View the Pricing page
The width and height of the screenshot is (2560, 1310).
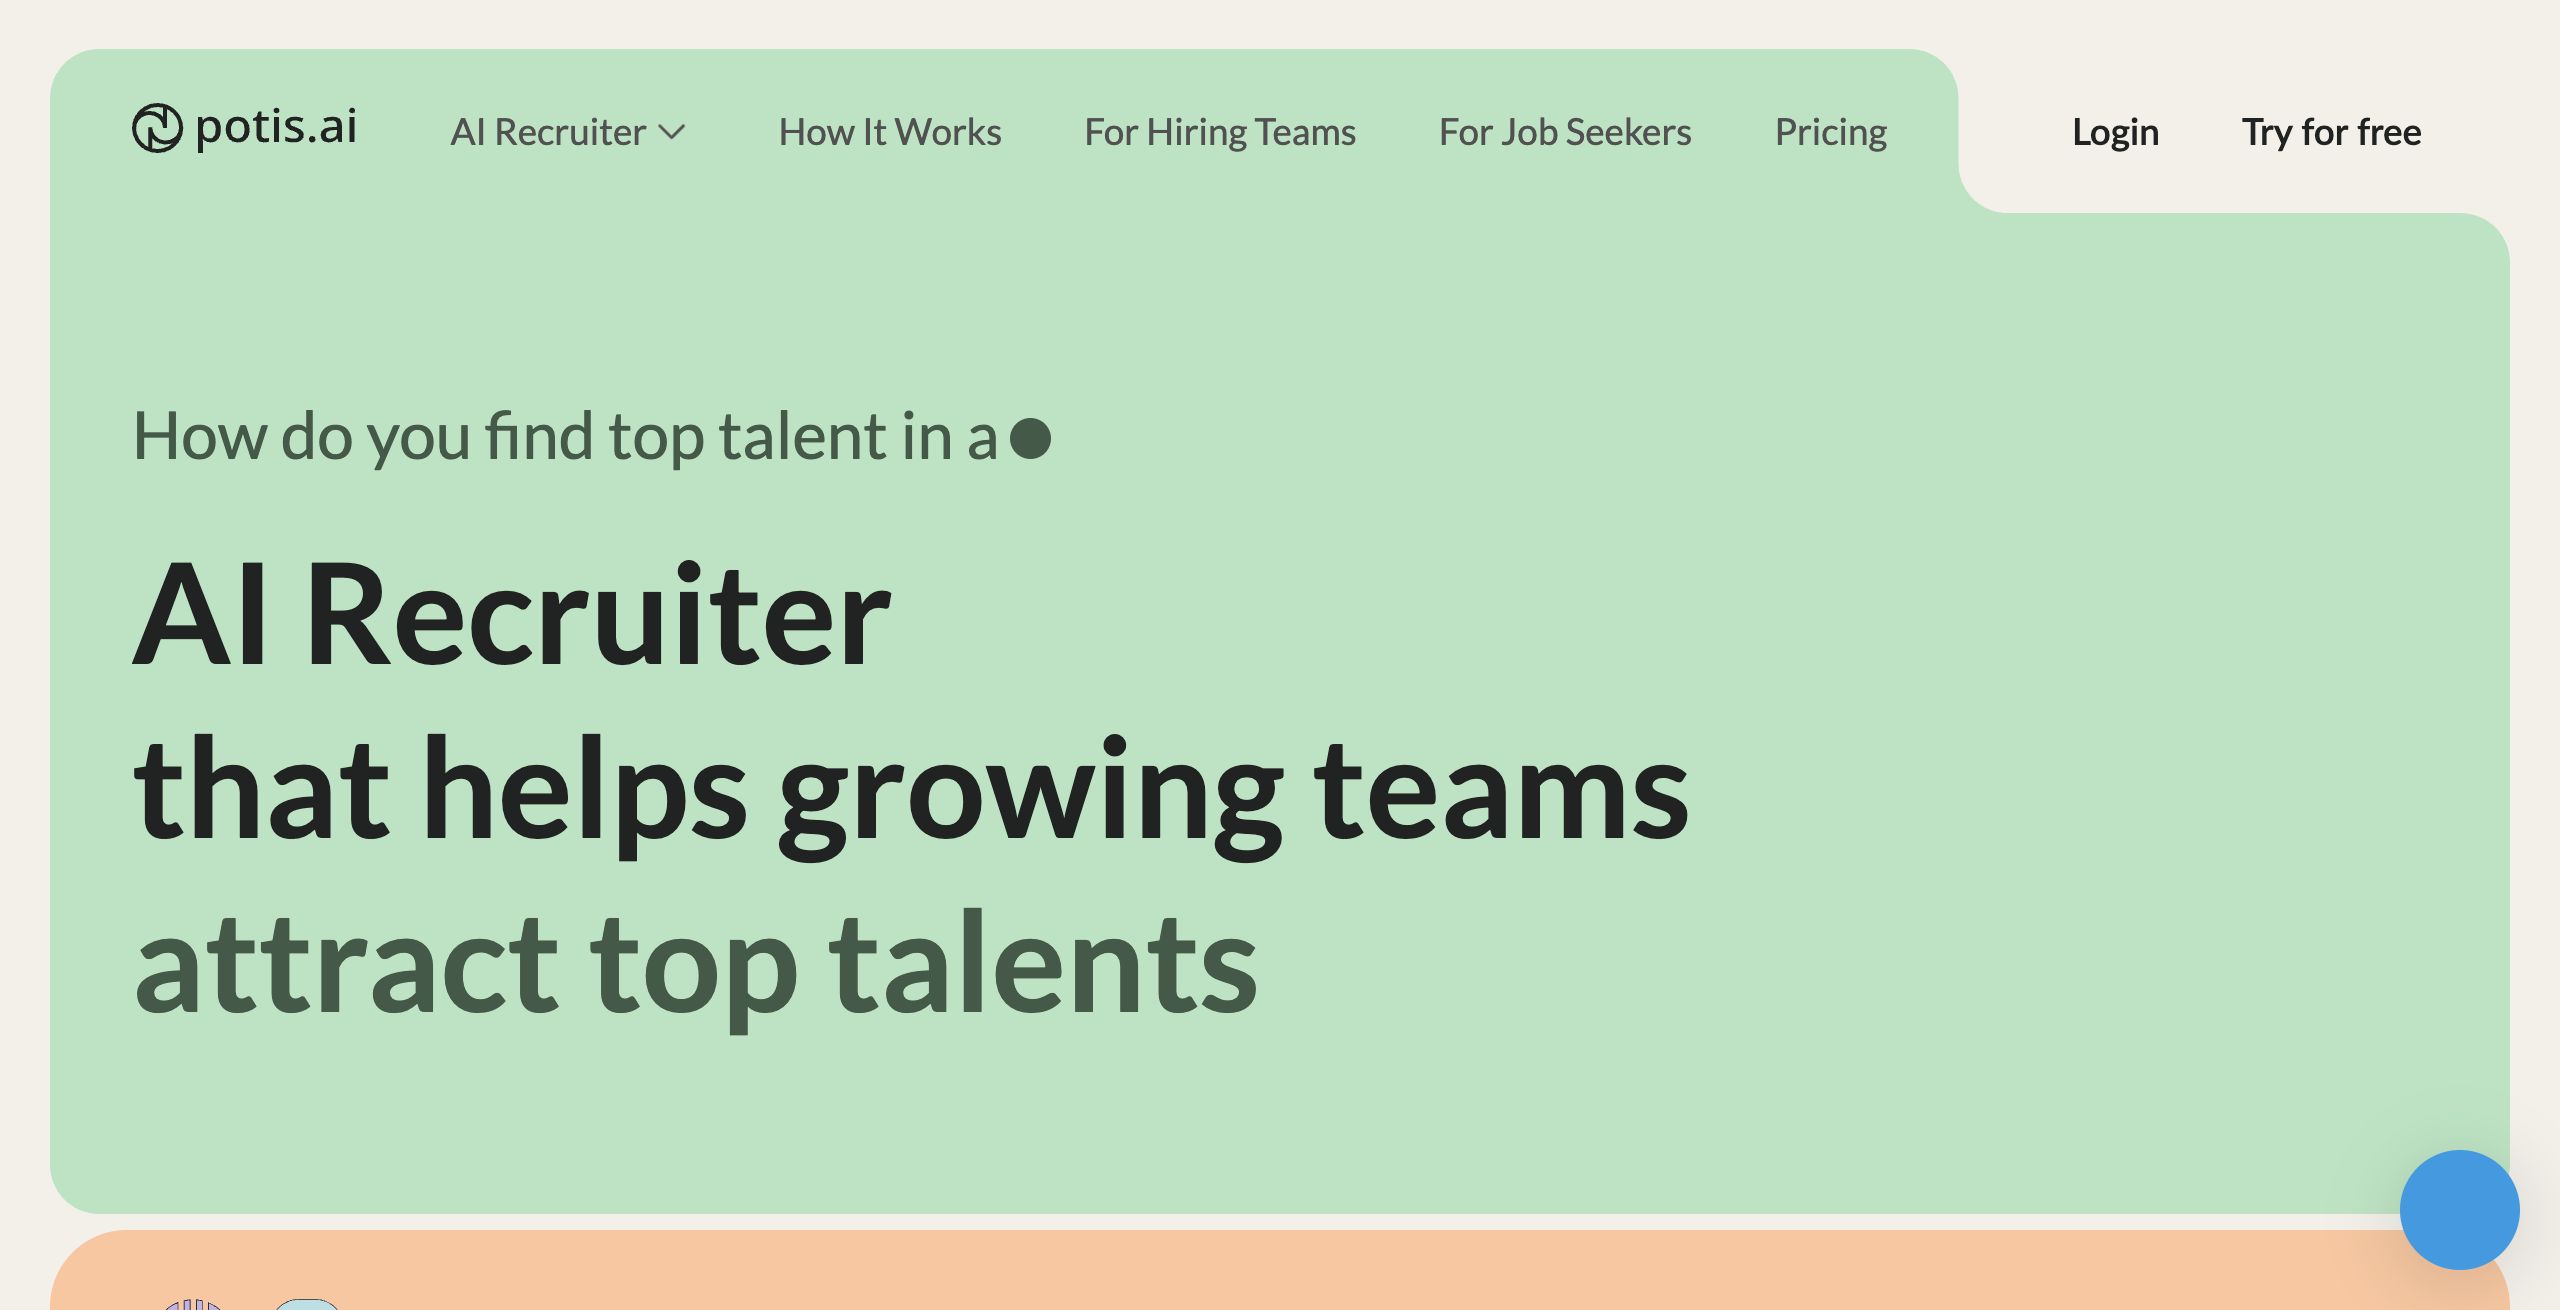tap(1831, 132)
